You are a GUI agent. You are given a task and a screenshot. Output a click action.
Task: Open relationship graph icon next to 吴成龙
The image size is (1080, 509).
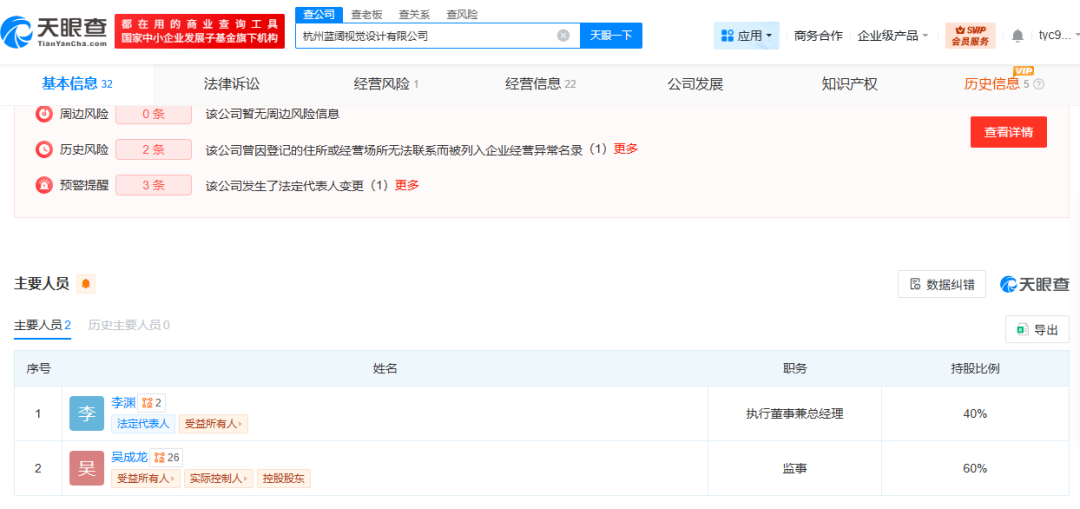tap(166, 457)
